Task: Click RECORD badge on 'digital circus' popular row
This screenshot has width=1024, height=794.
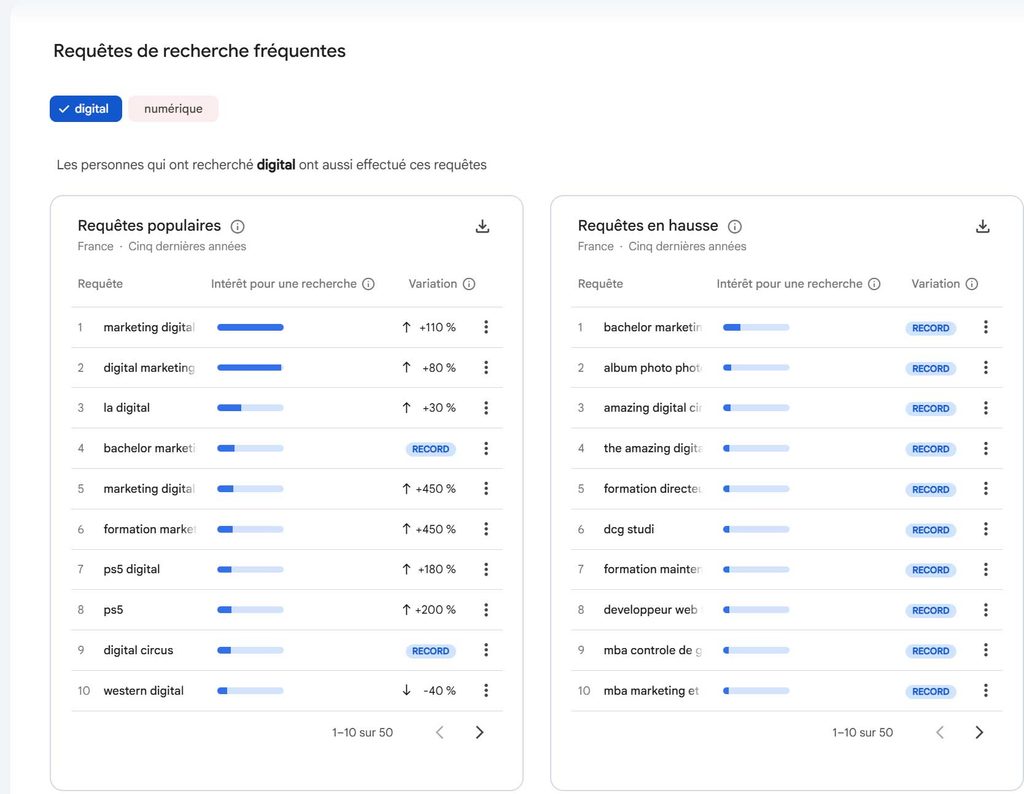Action: pos(430,651)
